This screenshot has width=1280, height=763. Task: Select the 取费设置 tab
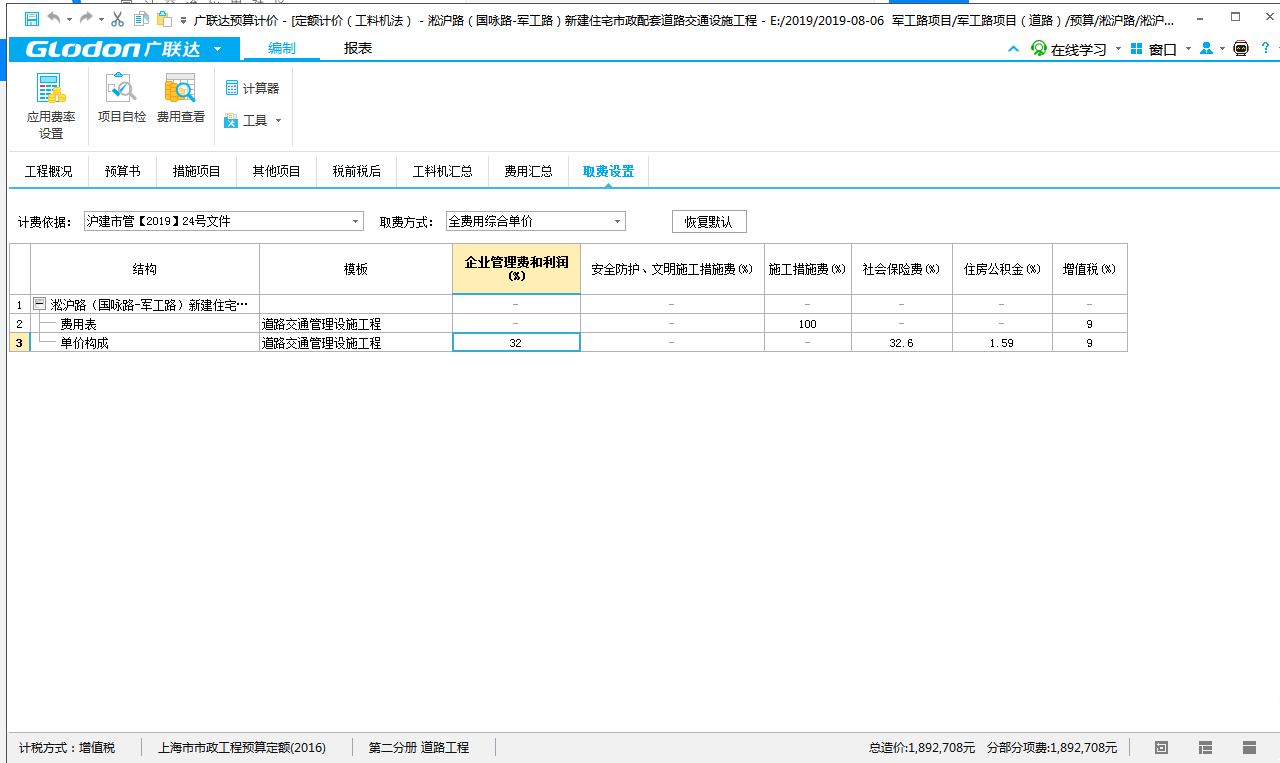click(608, 171)
